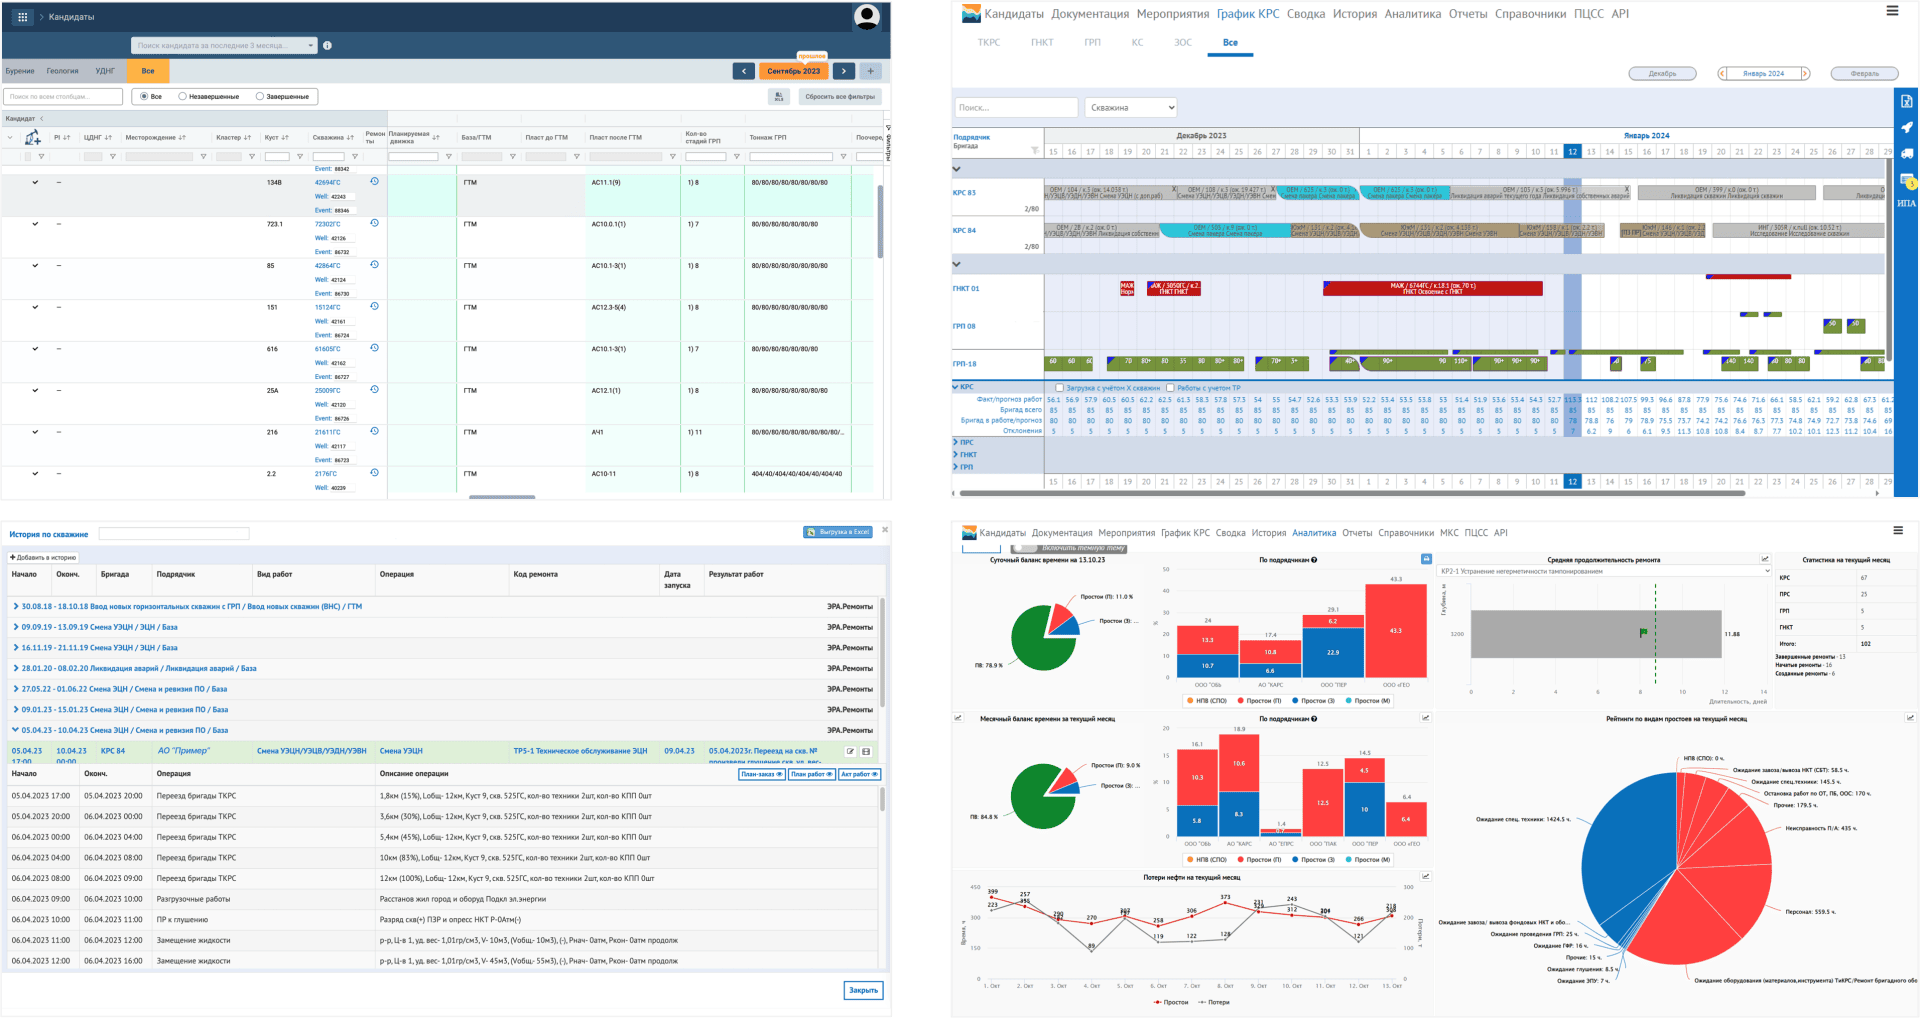1920x1018 pixels.
Task: Click the schedule Поиск search field
Action: [x=1014, y=107]
